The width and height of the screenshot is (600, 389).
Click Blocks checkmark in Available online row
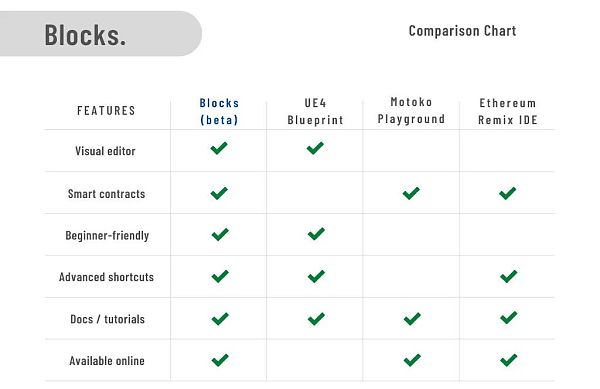[220, 360]
